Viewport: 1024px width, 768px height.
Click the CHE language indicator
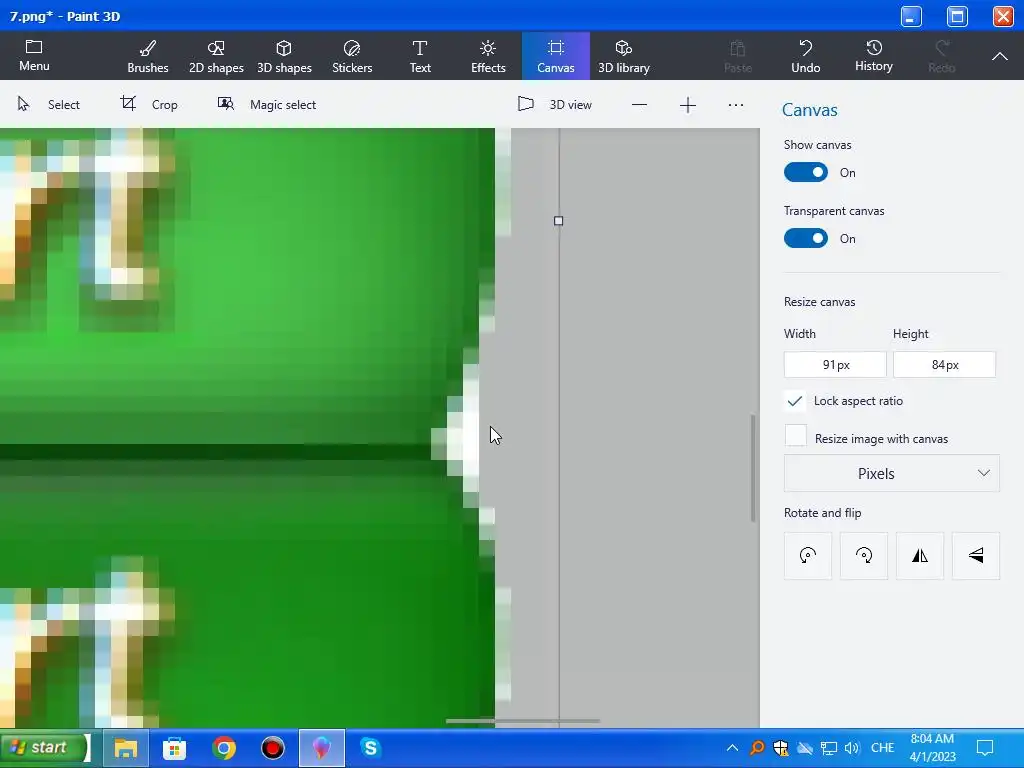click(x=882, y=748)
